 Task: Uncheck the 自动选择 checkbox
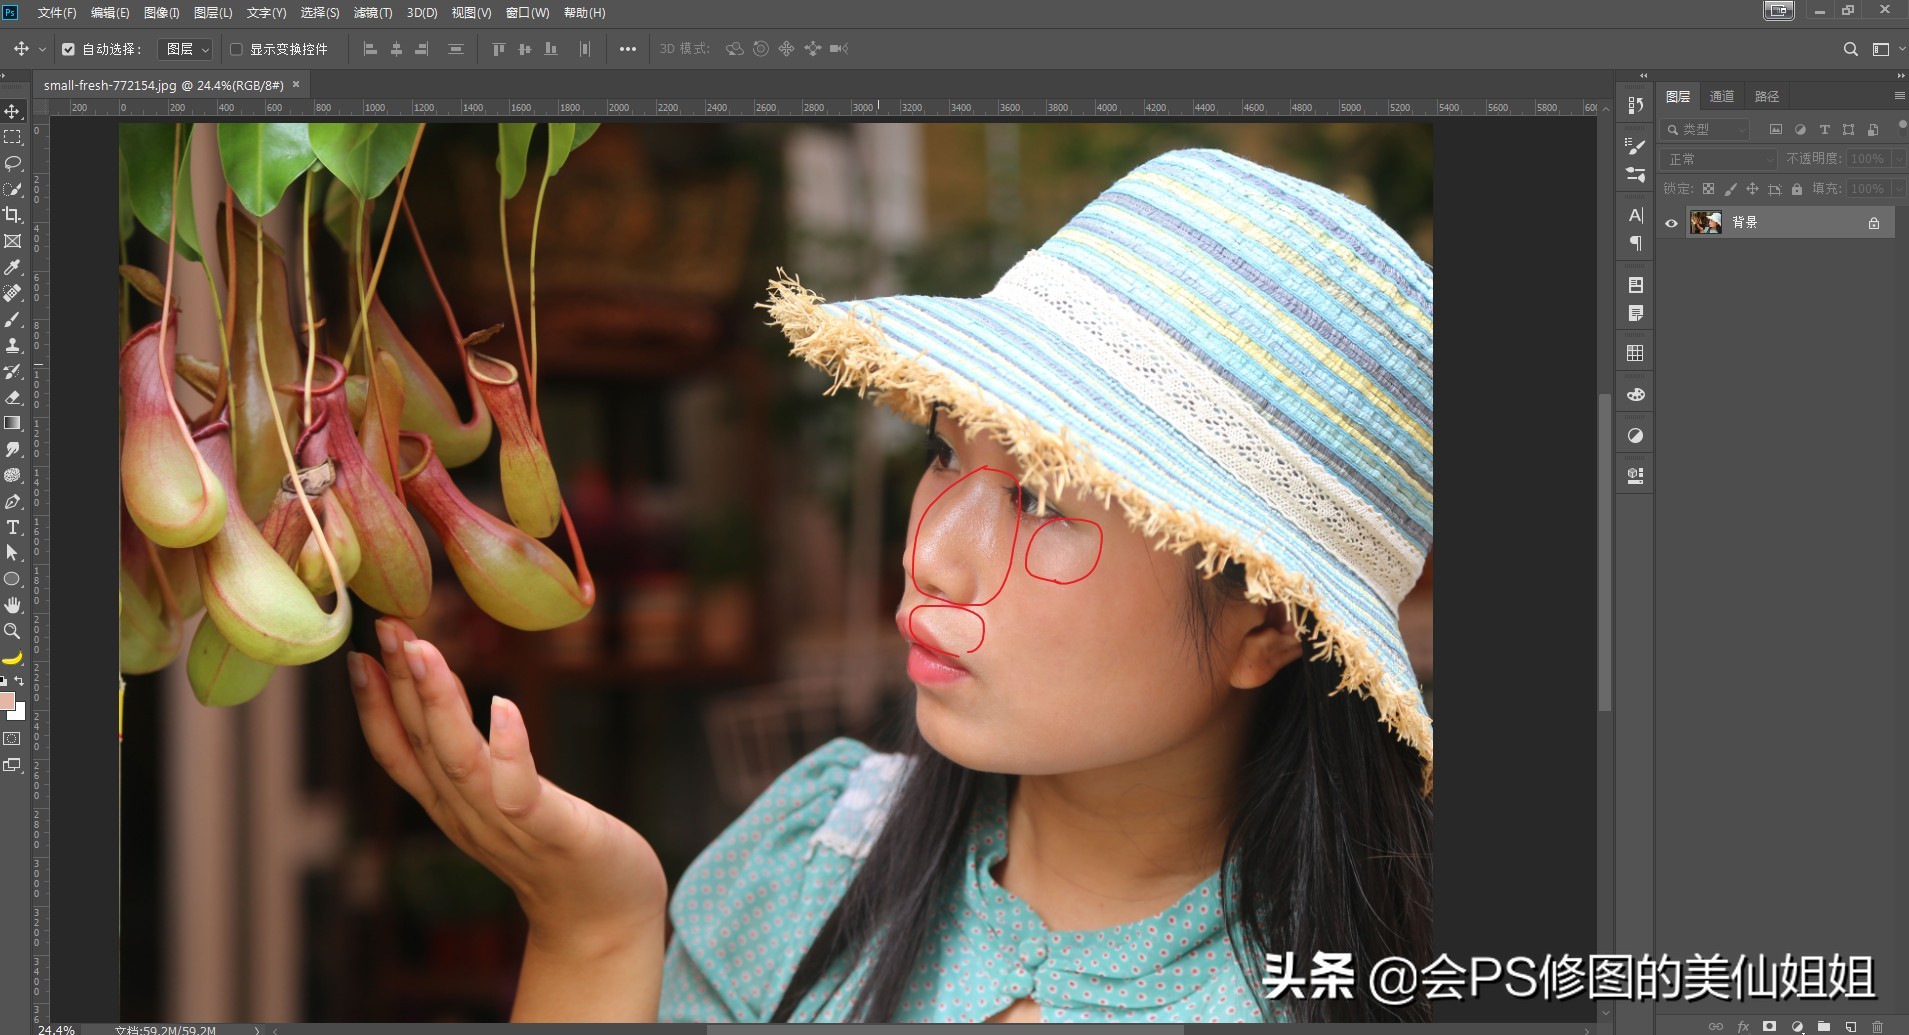[x=68, y=49]
